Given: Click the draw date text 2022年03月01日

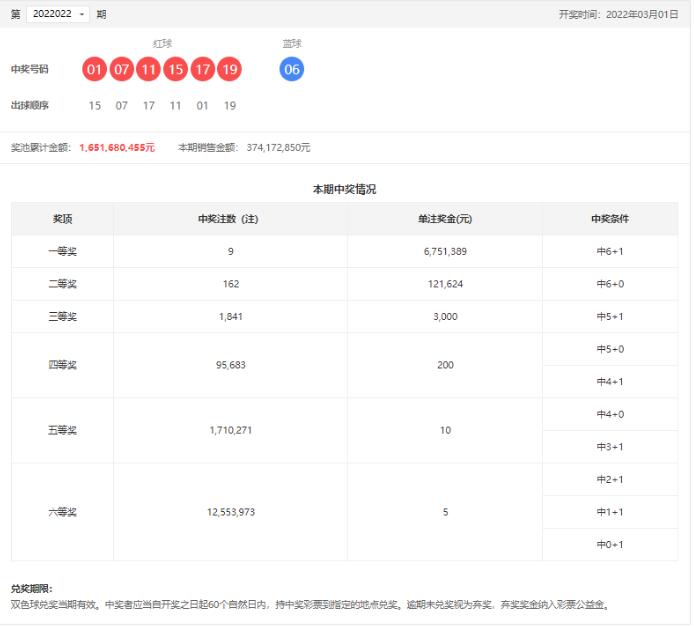Looking at the screenshot, I should point(642,15).
